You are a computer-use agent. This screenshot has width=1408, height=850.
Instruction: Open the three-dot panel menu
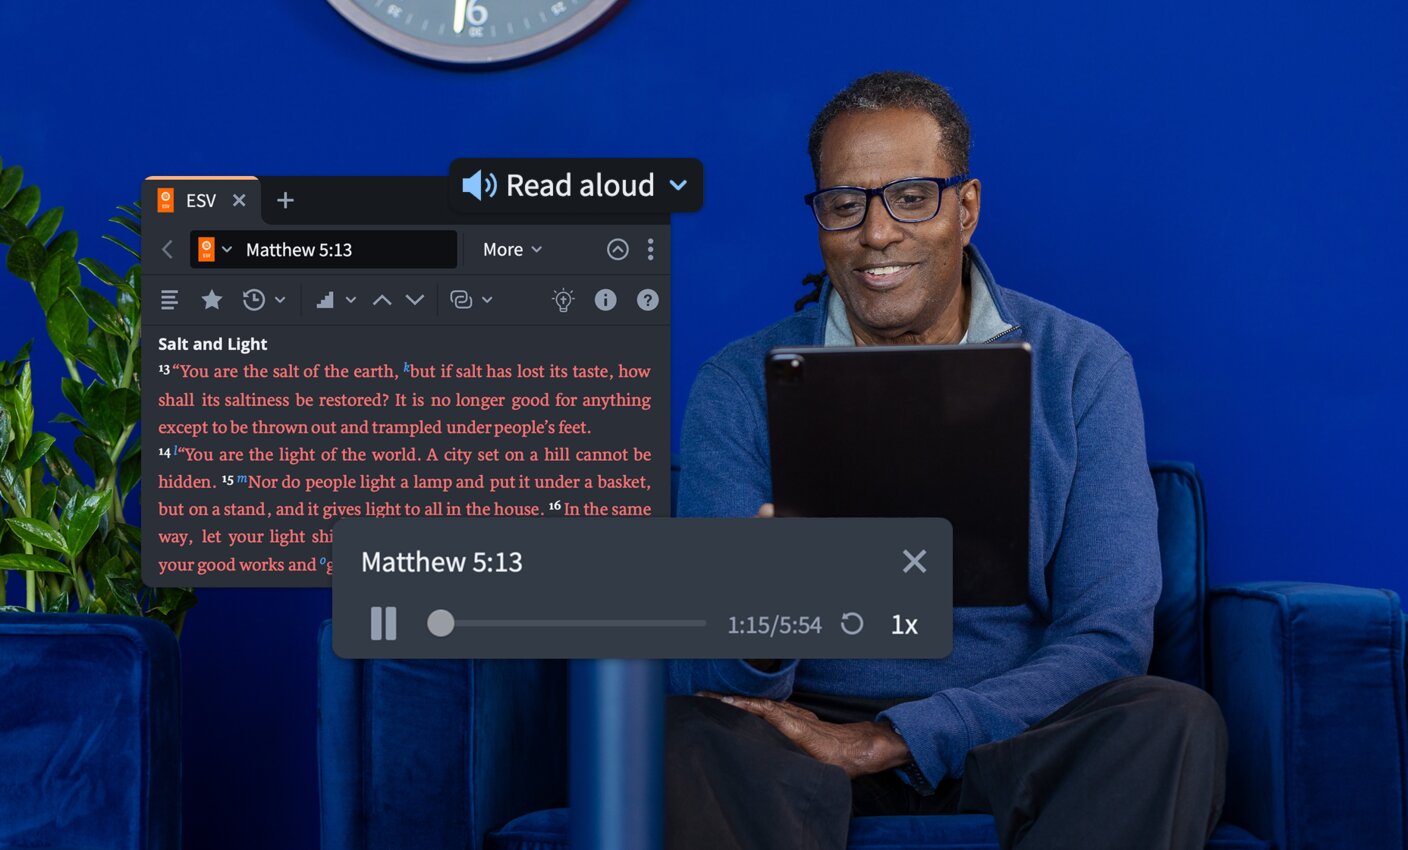pos(650,250)
